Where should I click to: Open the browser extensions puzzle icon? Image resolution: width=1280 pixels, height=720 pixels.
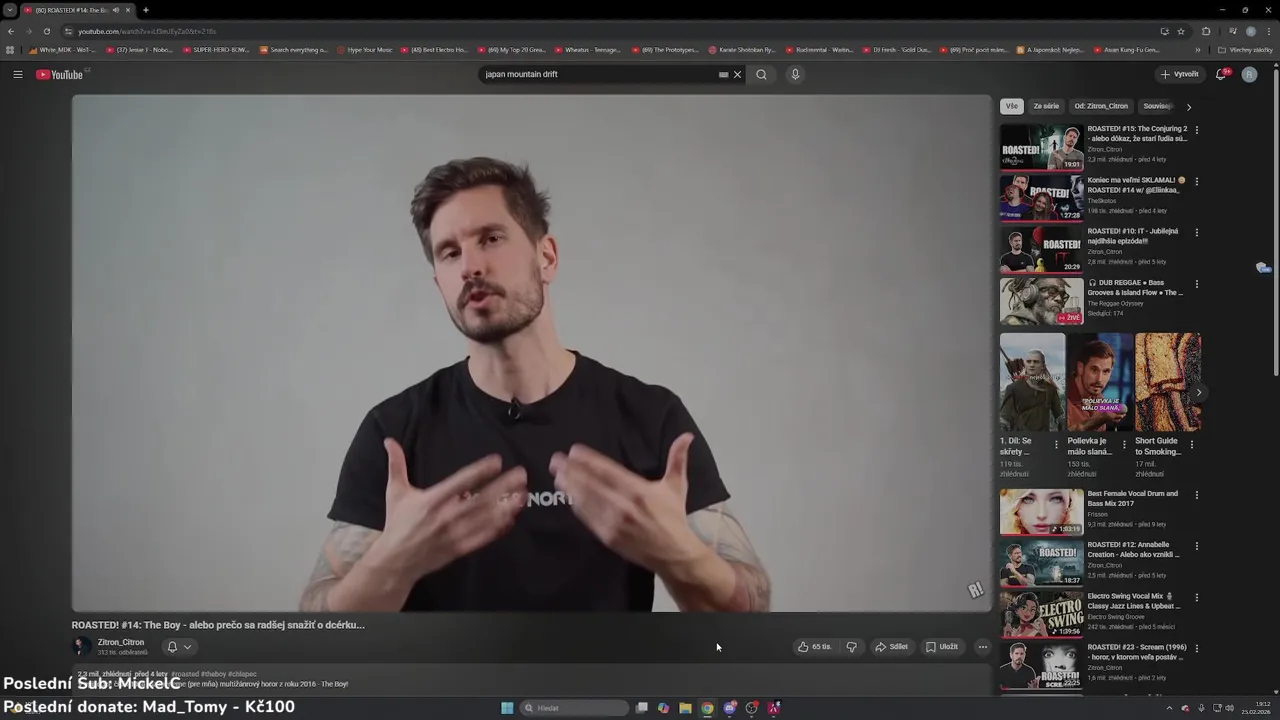(1206, 31)
